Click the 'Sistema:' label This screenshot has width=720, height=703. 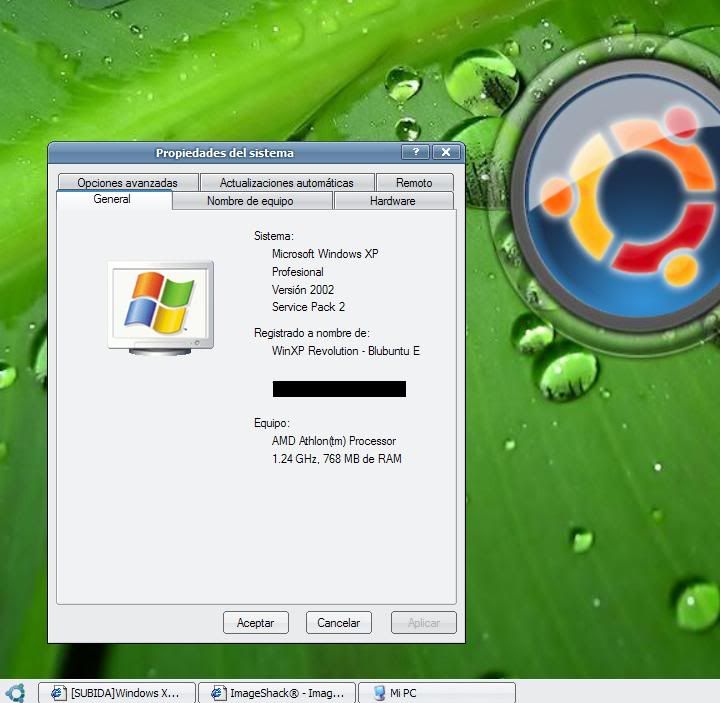(274, 236)
